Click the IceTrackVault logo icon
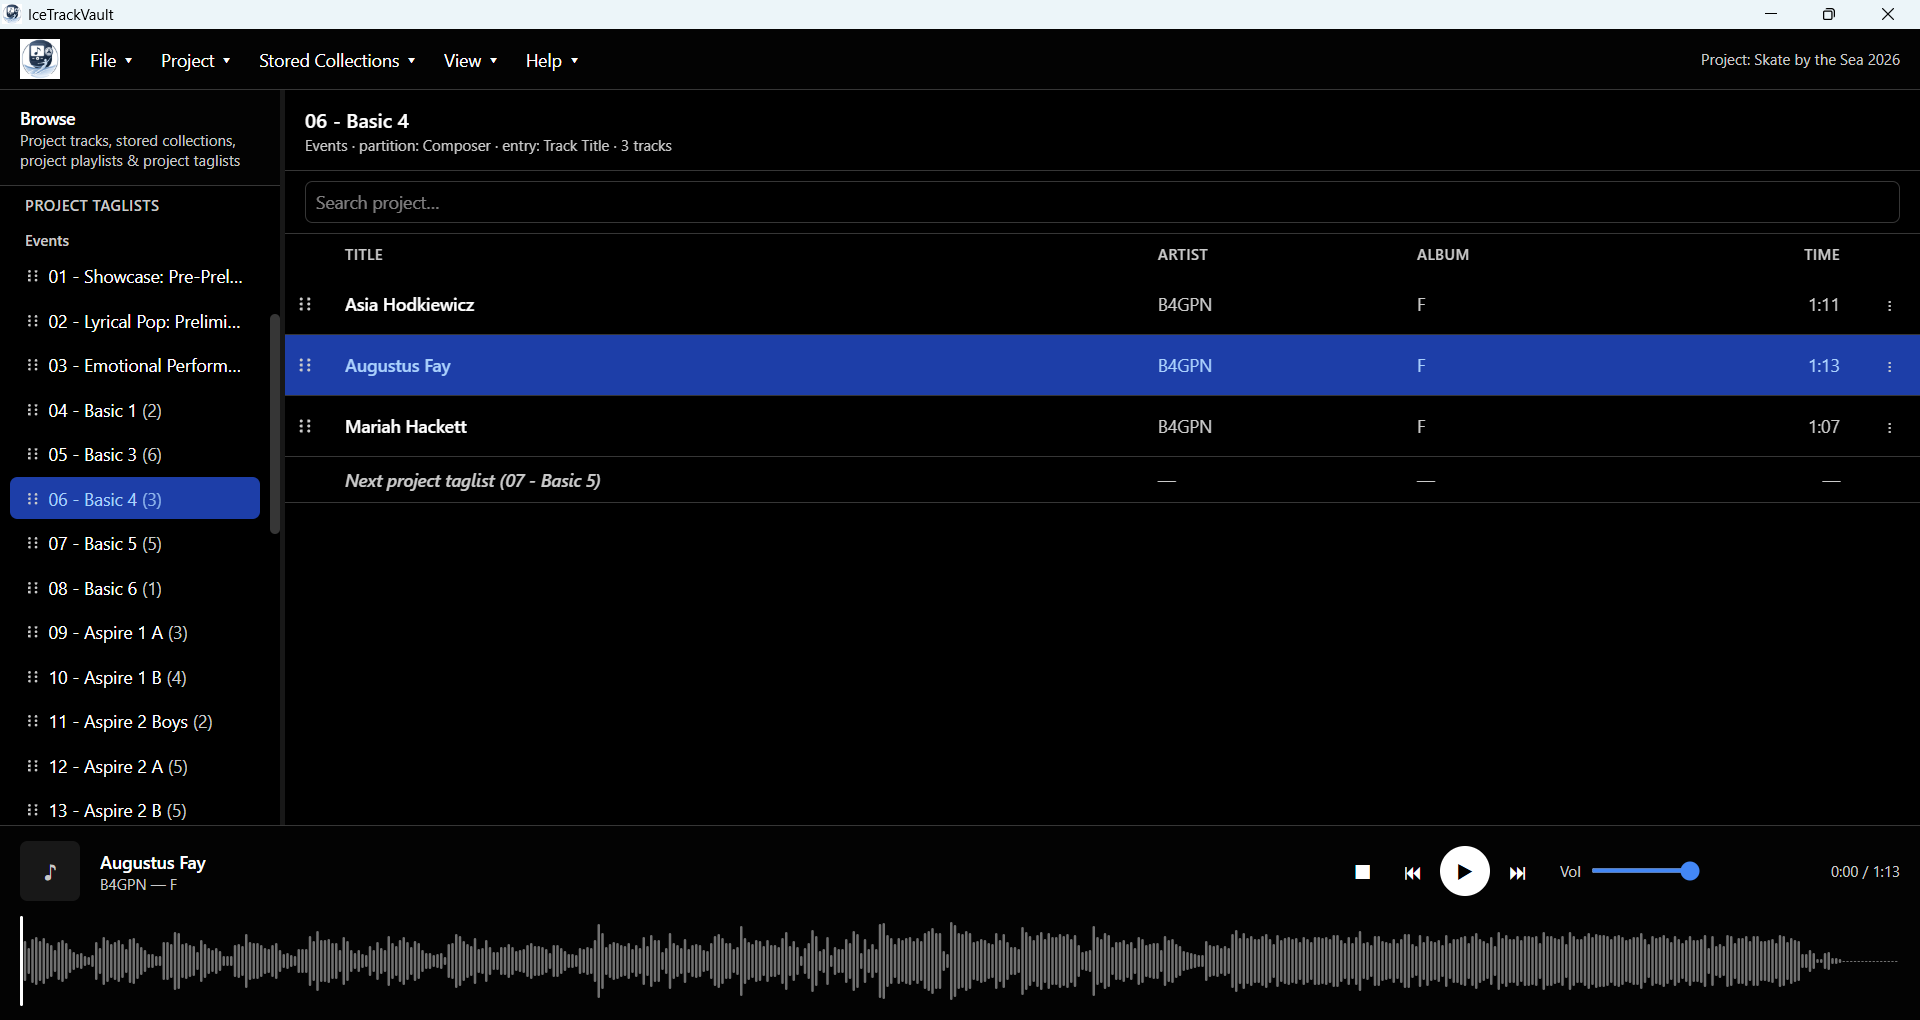 pyautogui.click(x=40, y=60)
